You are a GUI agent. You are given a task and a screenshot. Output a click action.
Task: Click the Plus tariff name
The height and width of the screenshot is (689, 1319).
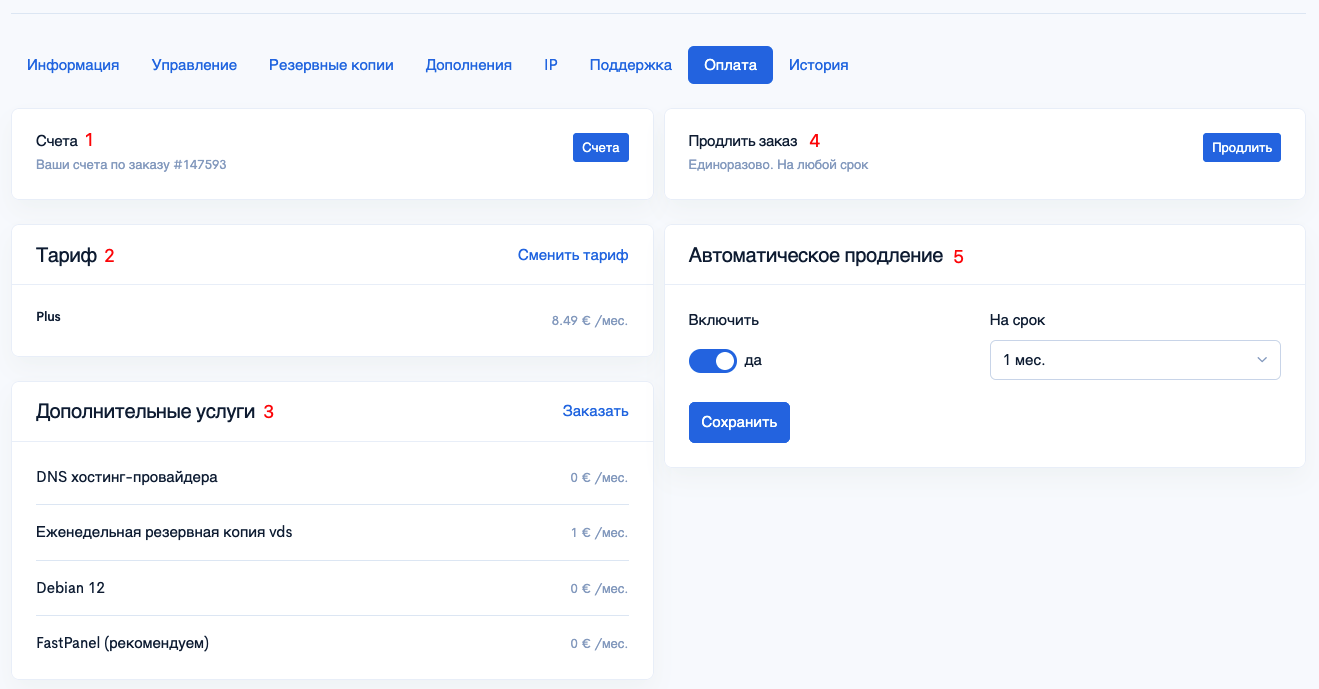[x=48, y=316]
